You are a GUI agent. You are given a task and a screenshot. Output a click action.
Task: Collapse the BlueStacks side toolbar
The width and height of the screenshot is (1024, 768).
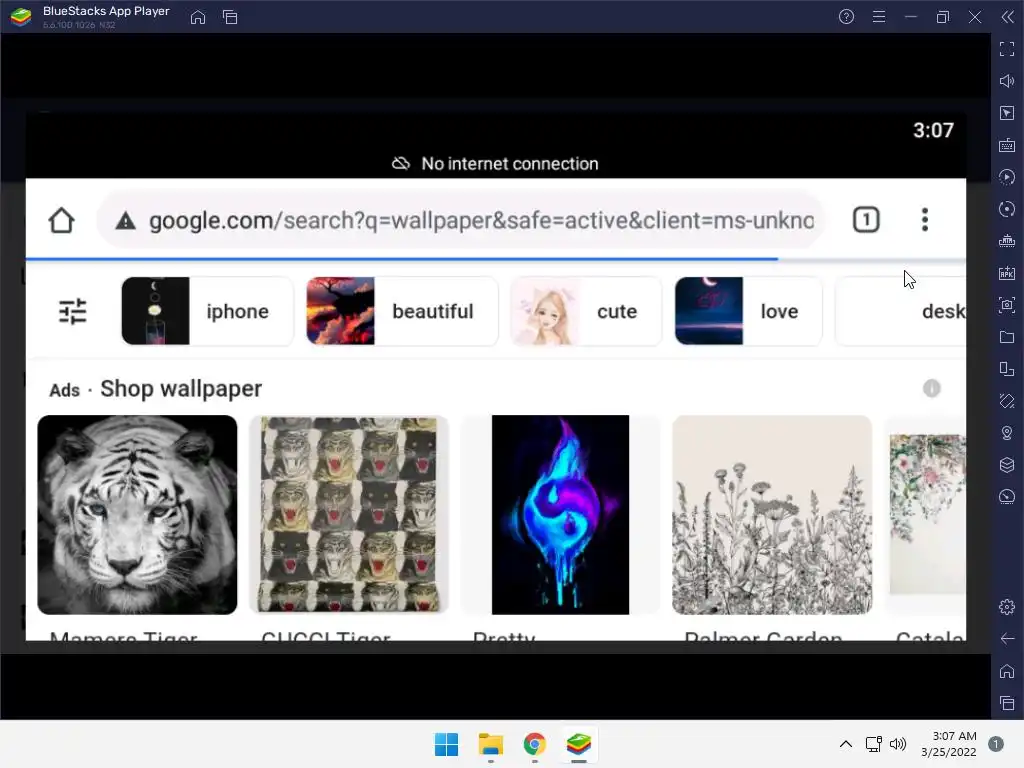1008,17
